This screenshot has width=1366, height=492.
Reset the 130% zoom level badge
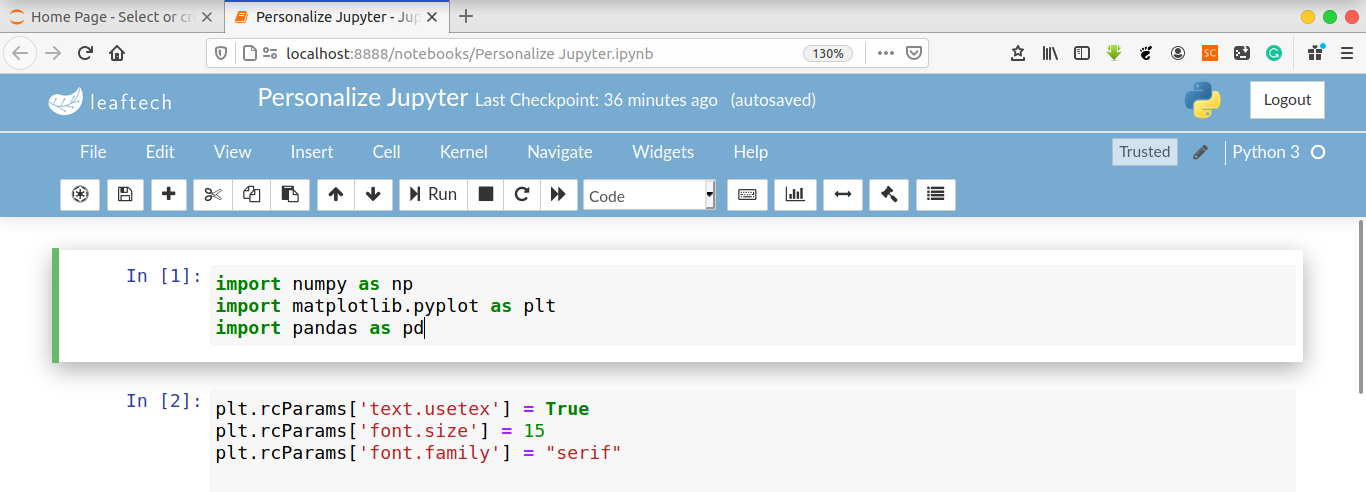(x=828, y=54)
